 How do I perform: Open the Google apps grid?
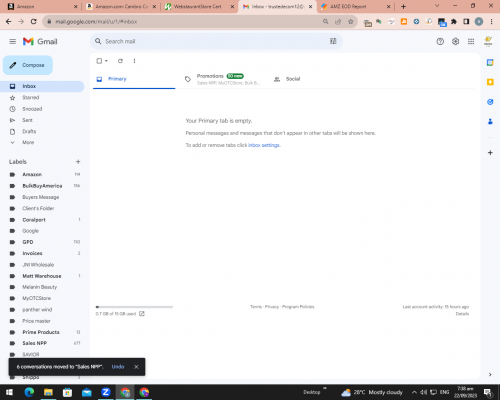click(471, 41)
